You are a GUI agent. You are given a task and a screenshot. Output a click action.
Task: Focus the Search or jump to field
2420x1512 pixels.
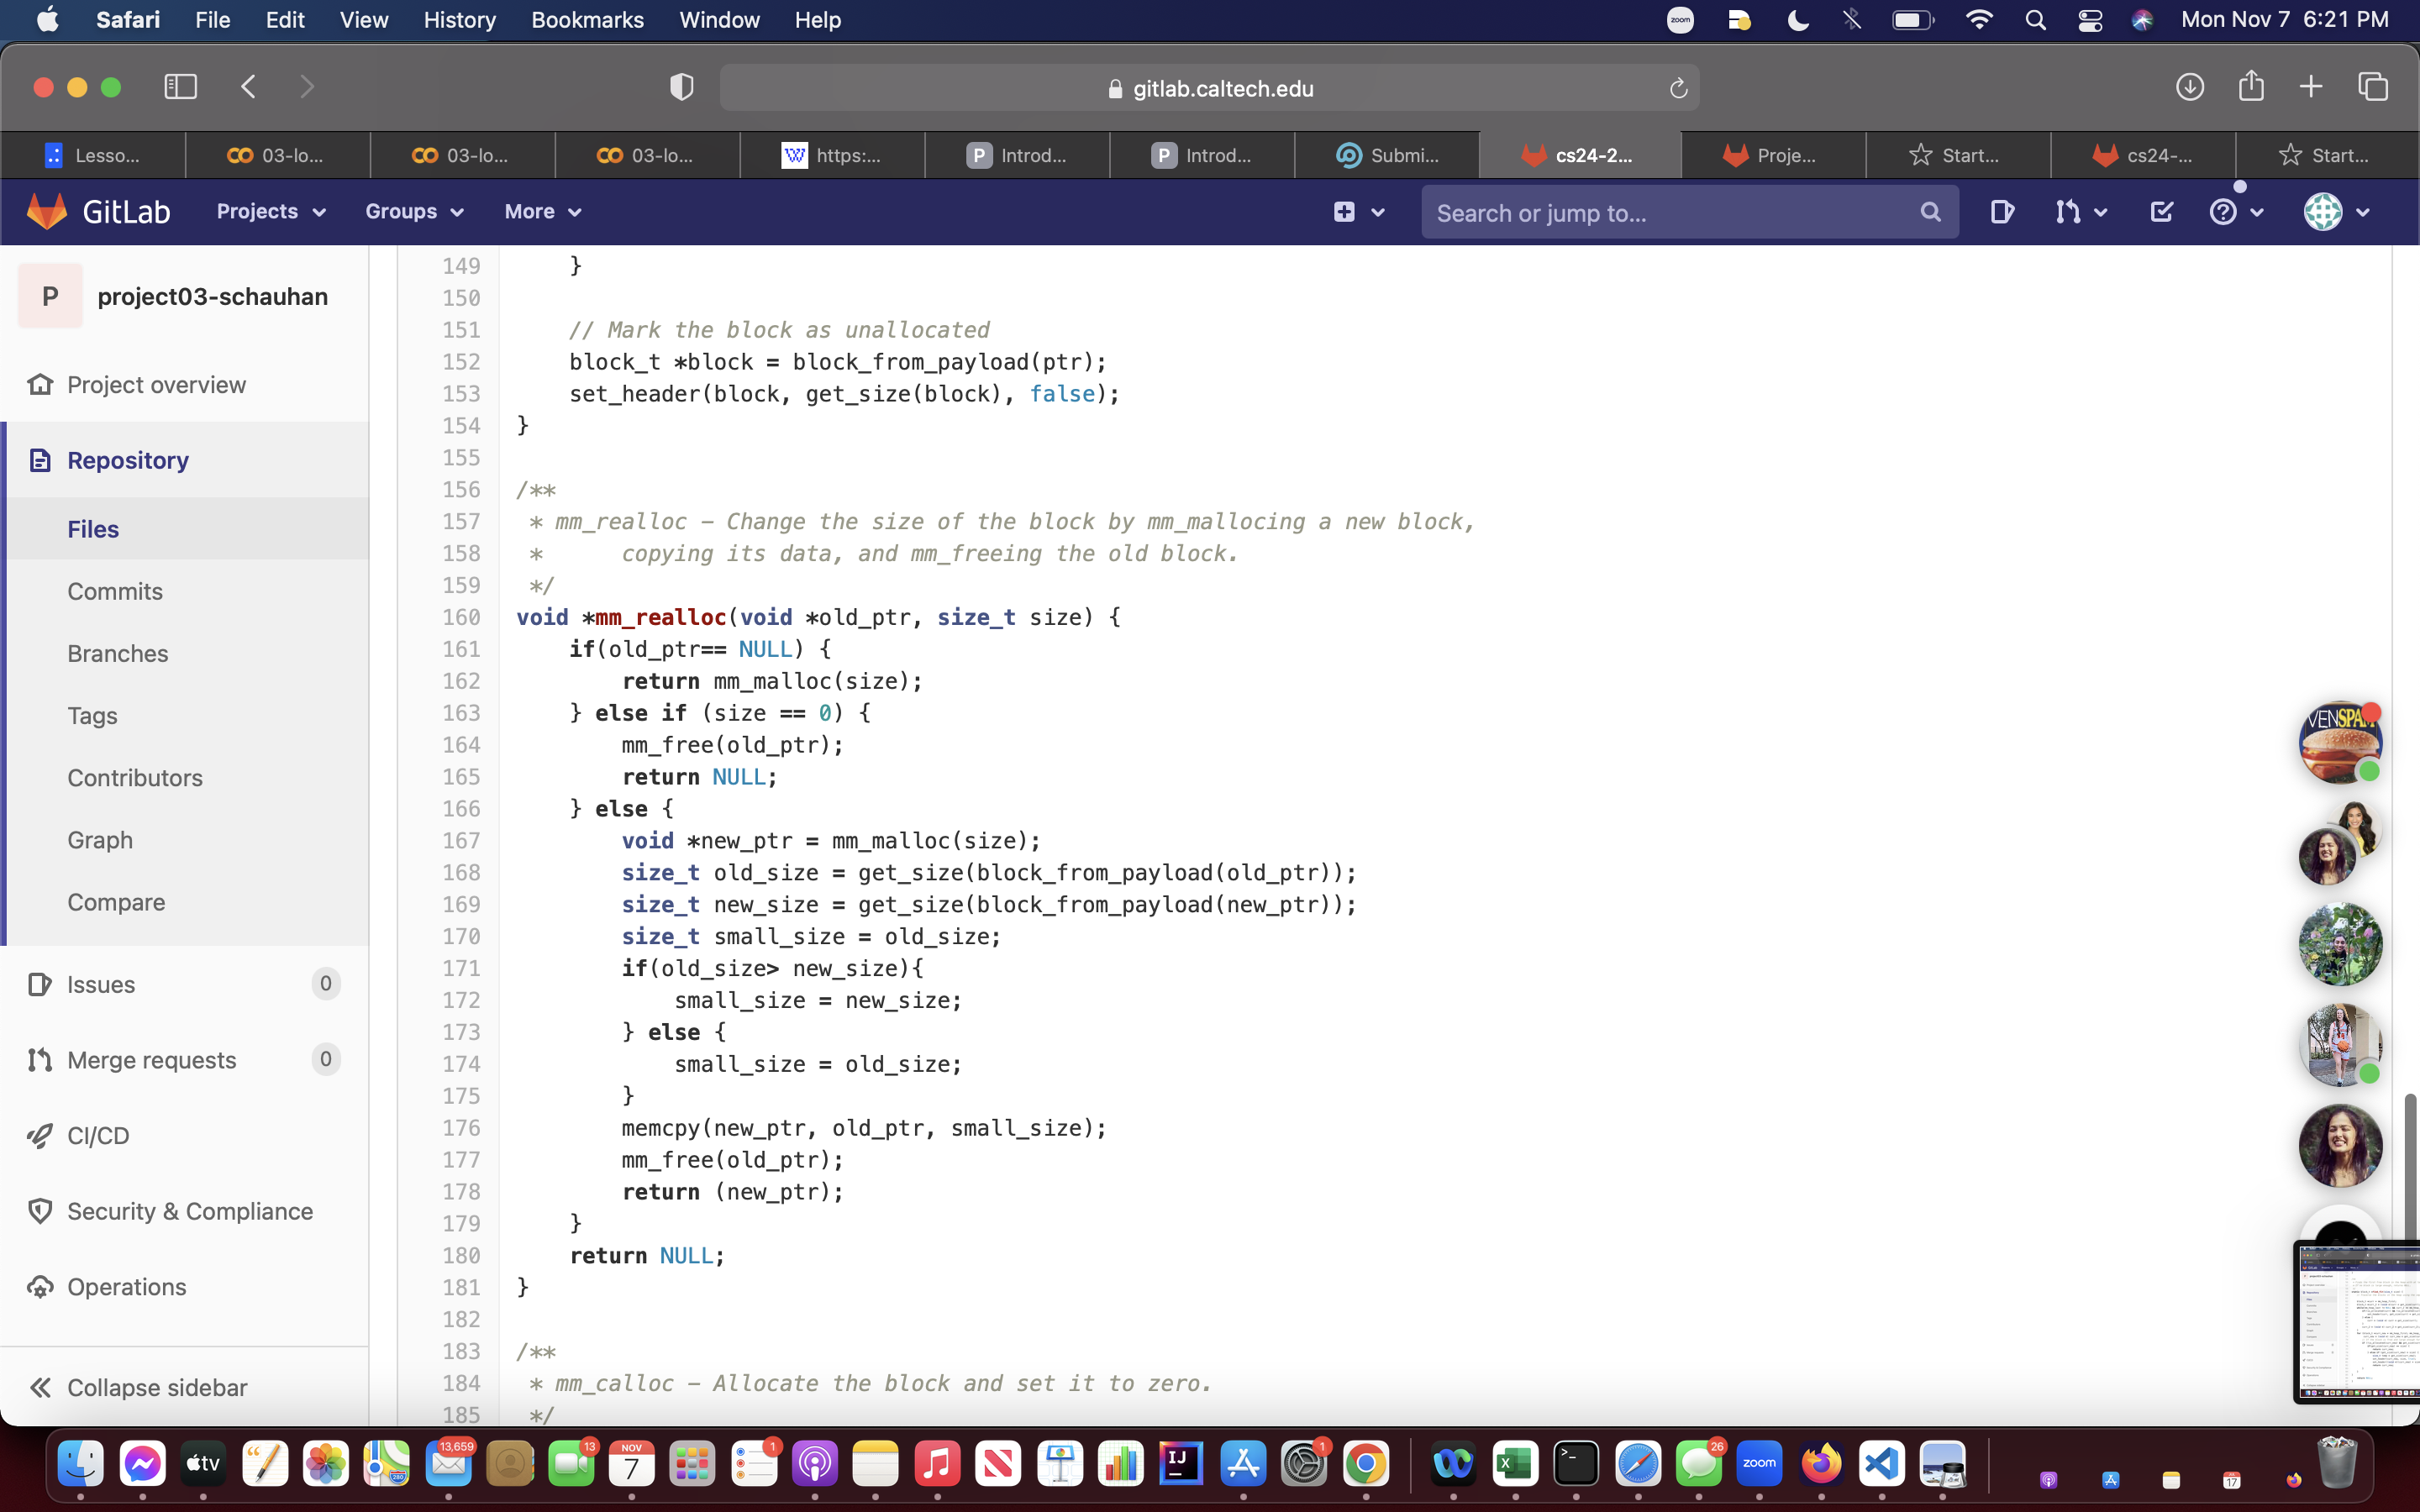coord(1670,212)
